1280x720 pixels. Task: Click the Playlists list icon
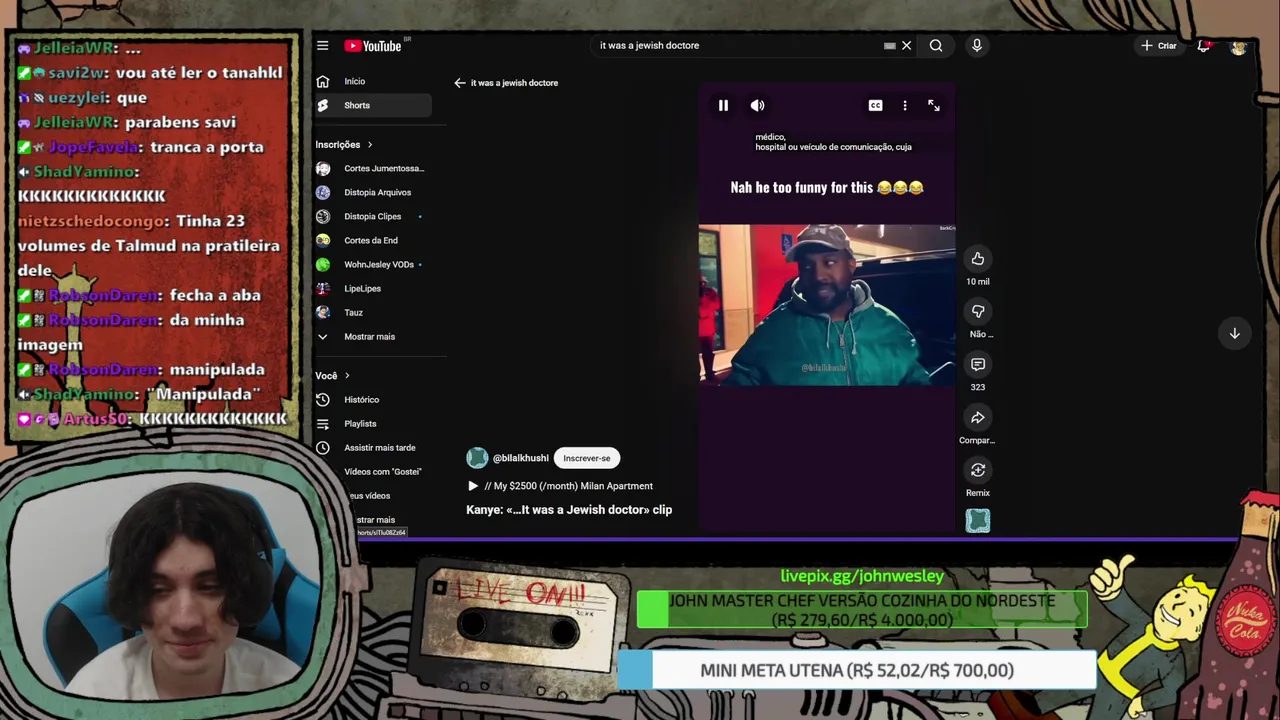pyautogui.click(x=323, y=423)
